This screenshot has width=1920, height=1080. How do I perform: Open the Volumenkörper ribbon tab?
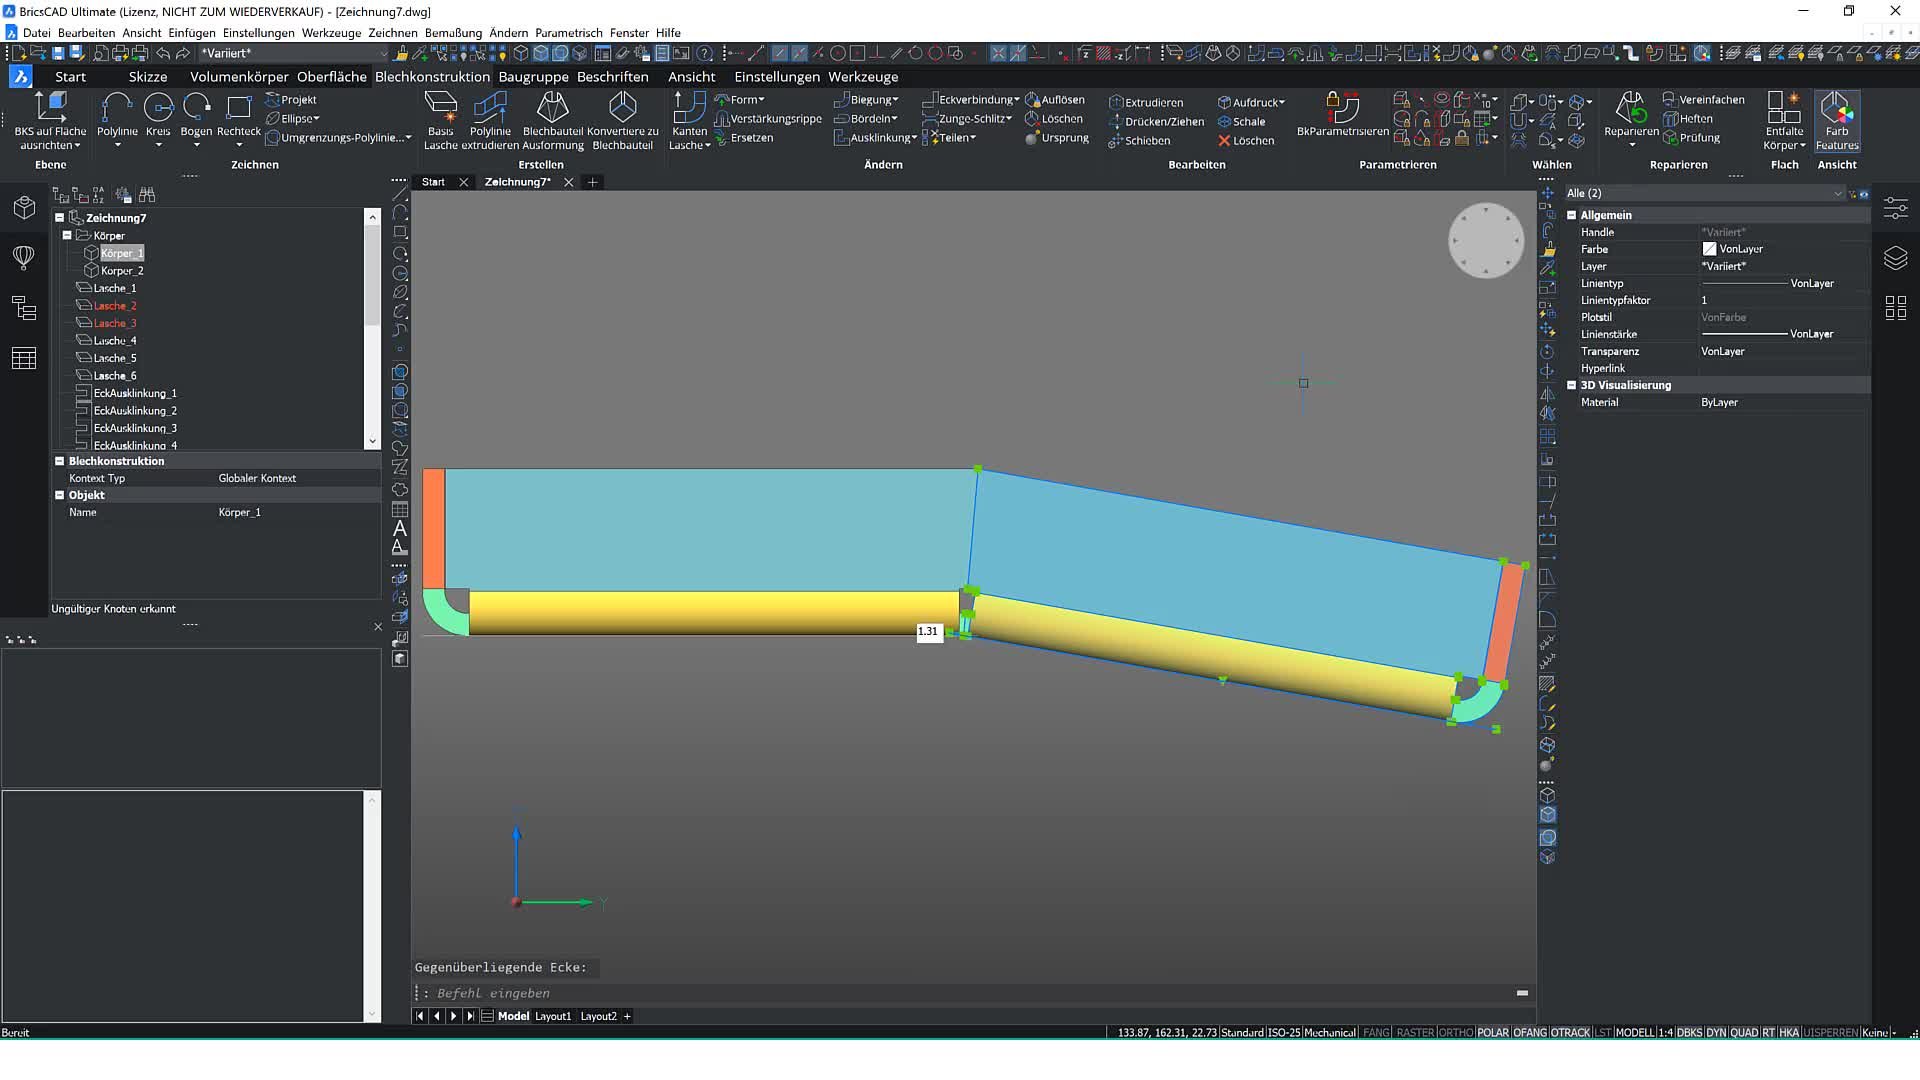pos(239,77)
